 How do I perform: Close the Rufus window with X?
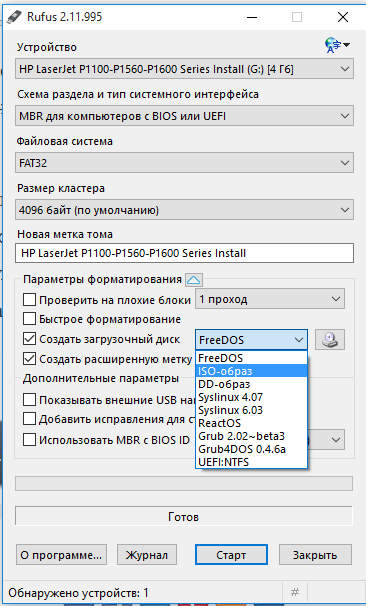[x=342, y=17]
